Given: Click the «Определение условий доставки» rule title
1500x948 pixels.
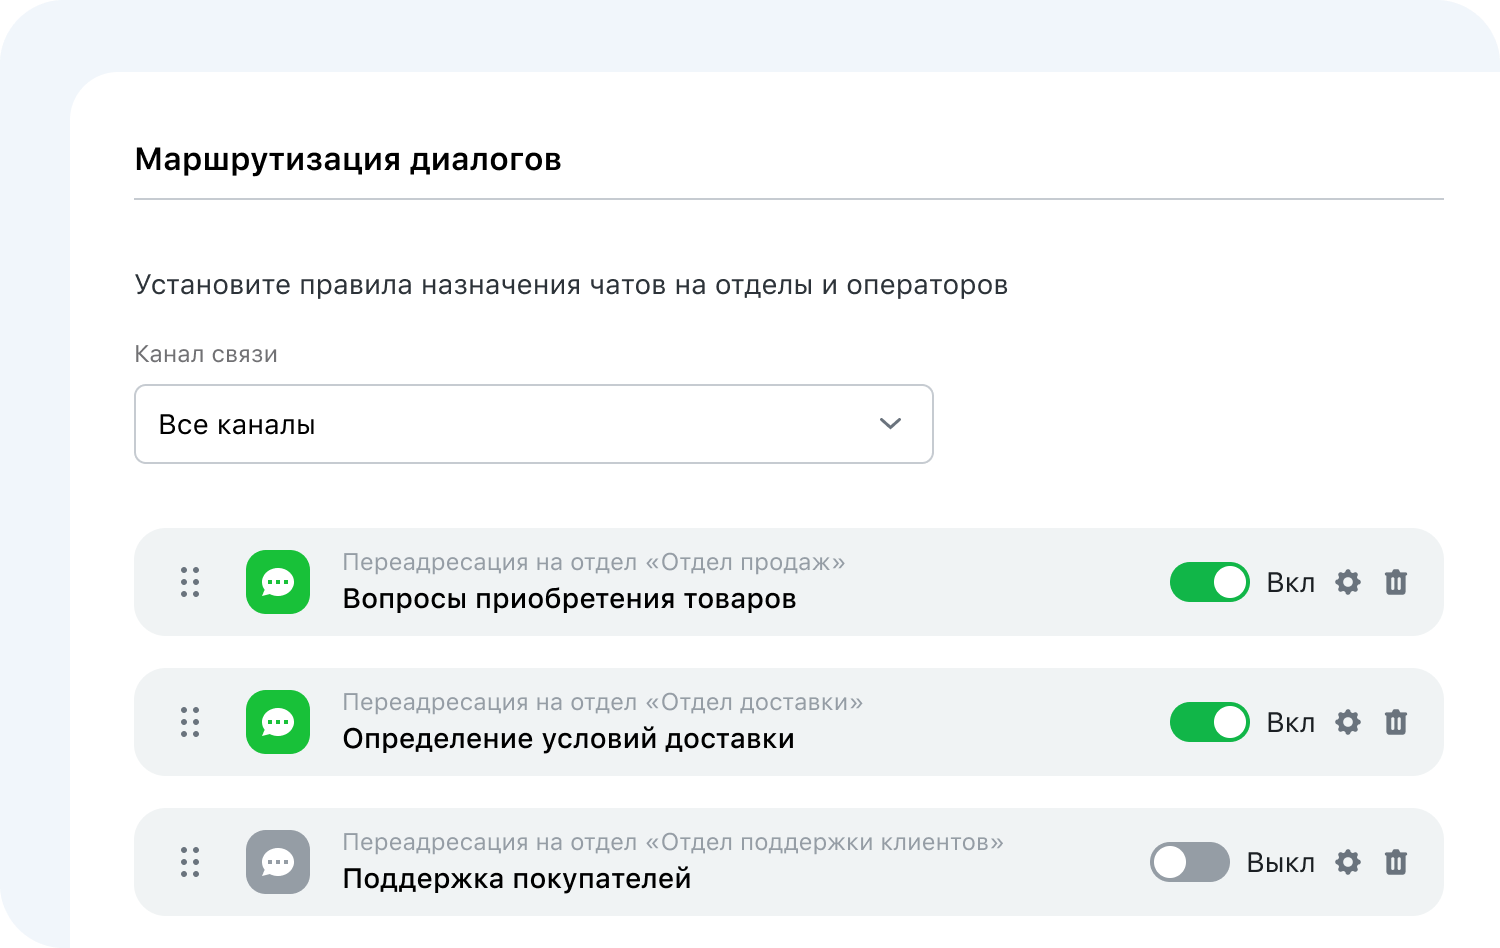Looking at the screenshot, I should tap(568, 739).
